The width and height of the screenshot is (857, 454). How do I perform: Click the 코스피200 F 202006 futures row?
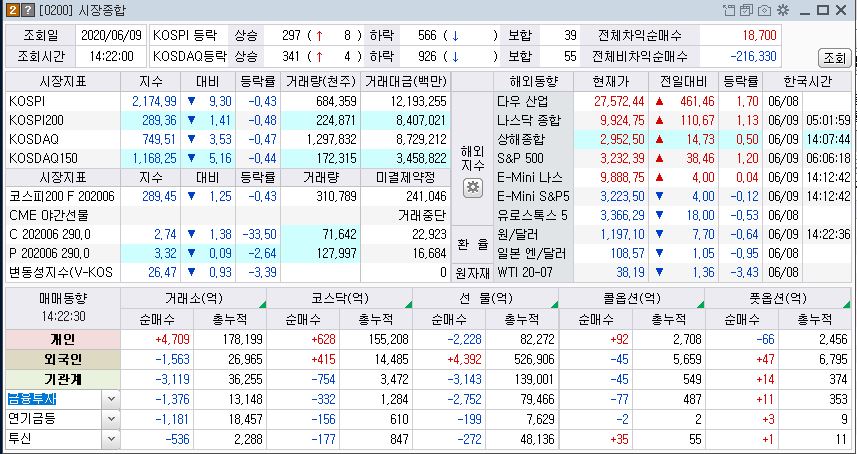227,196
